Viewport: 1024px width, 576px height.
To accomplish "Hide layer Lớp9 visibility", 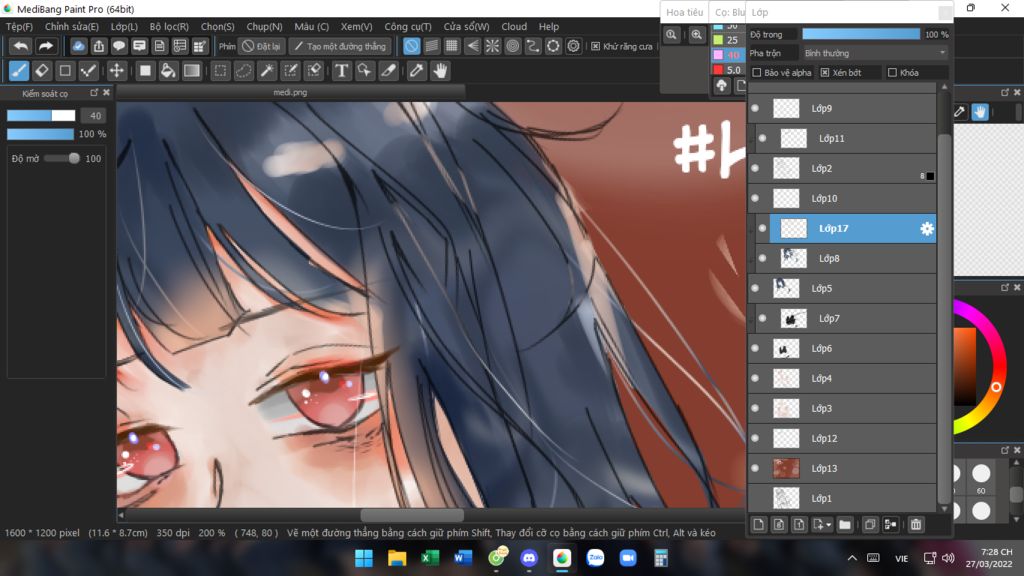I will pos(755,108).
